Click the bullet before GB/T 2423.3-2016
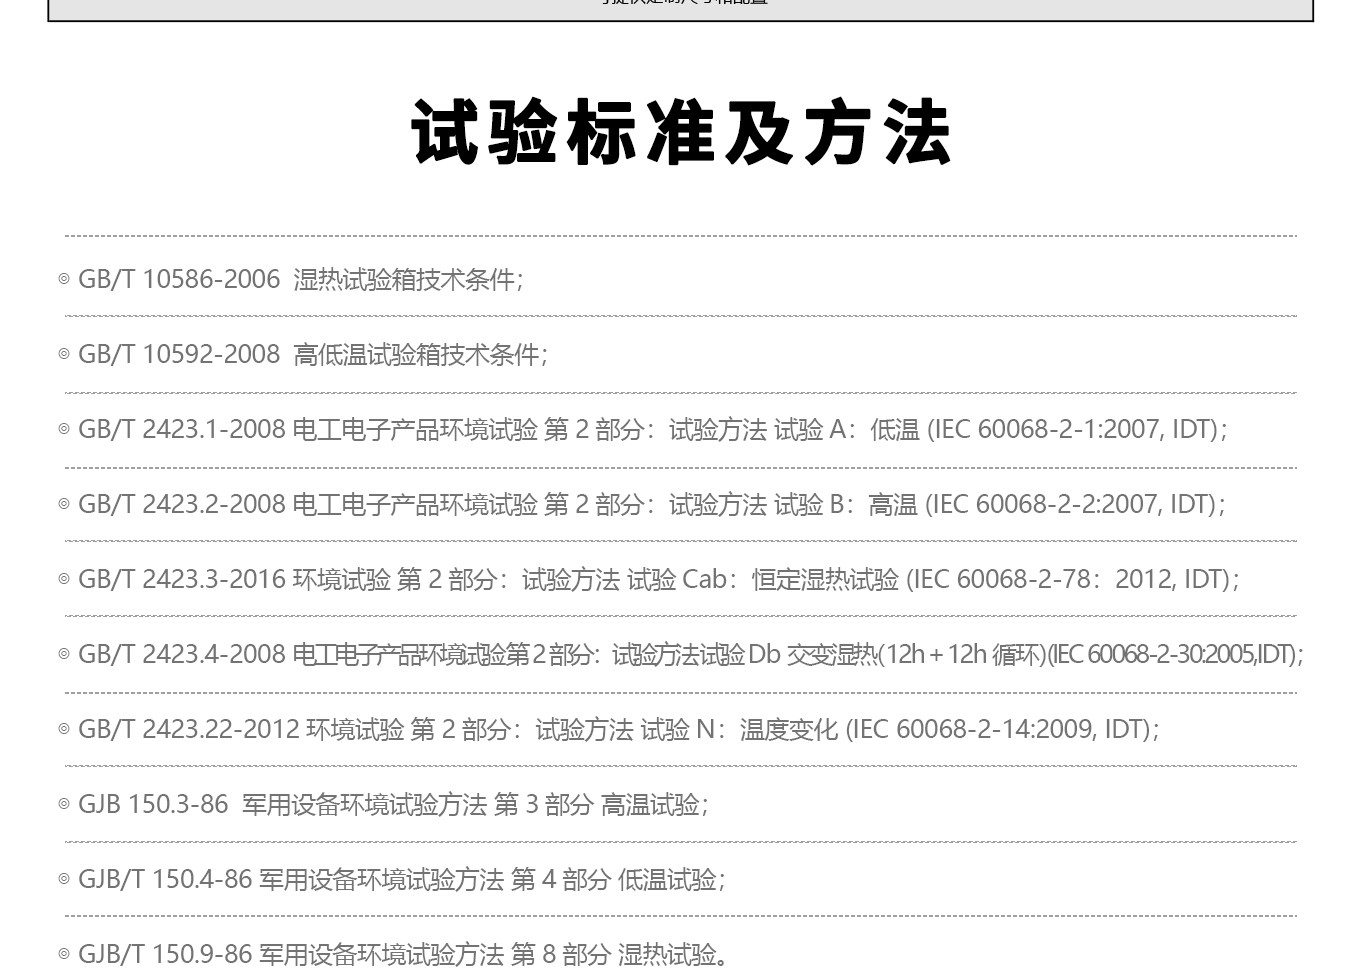The image size is (1360, 969). coord(64,580)
